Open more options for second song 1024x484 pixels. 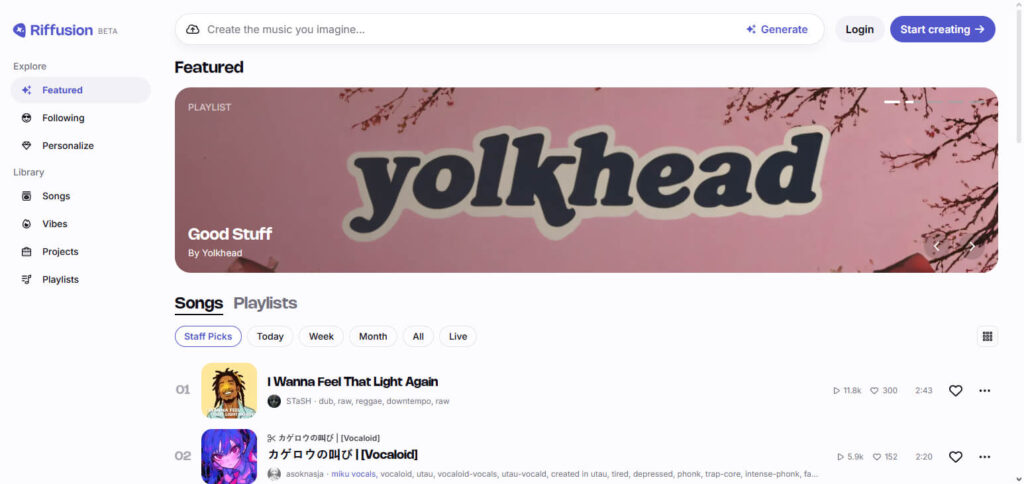pos(985,457)
